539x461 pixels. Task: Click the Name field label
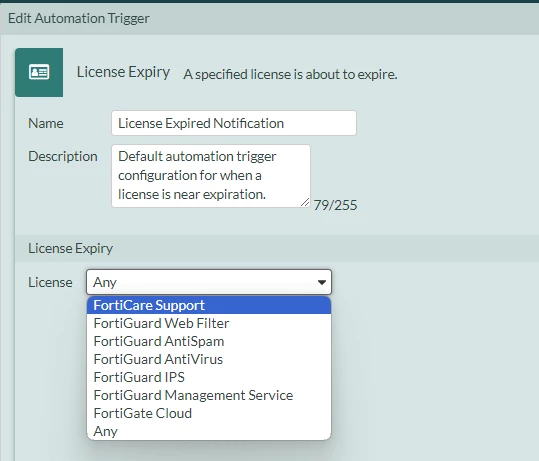click(46, 123)
